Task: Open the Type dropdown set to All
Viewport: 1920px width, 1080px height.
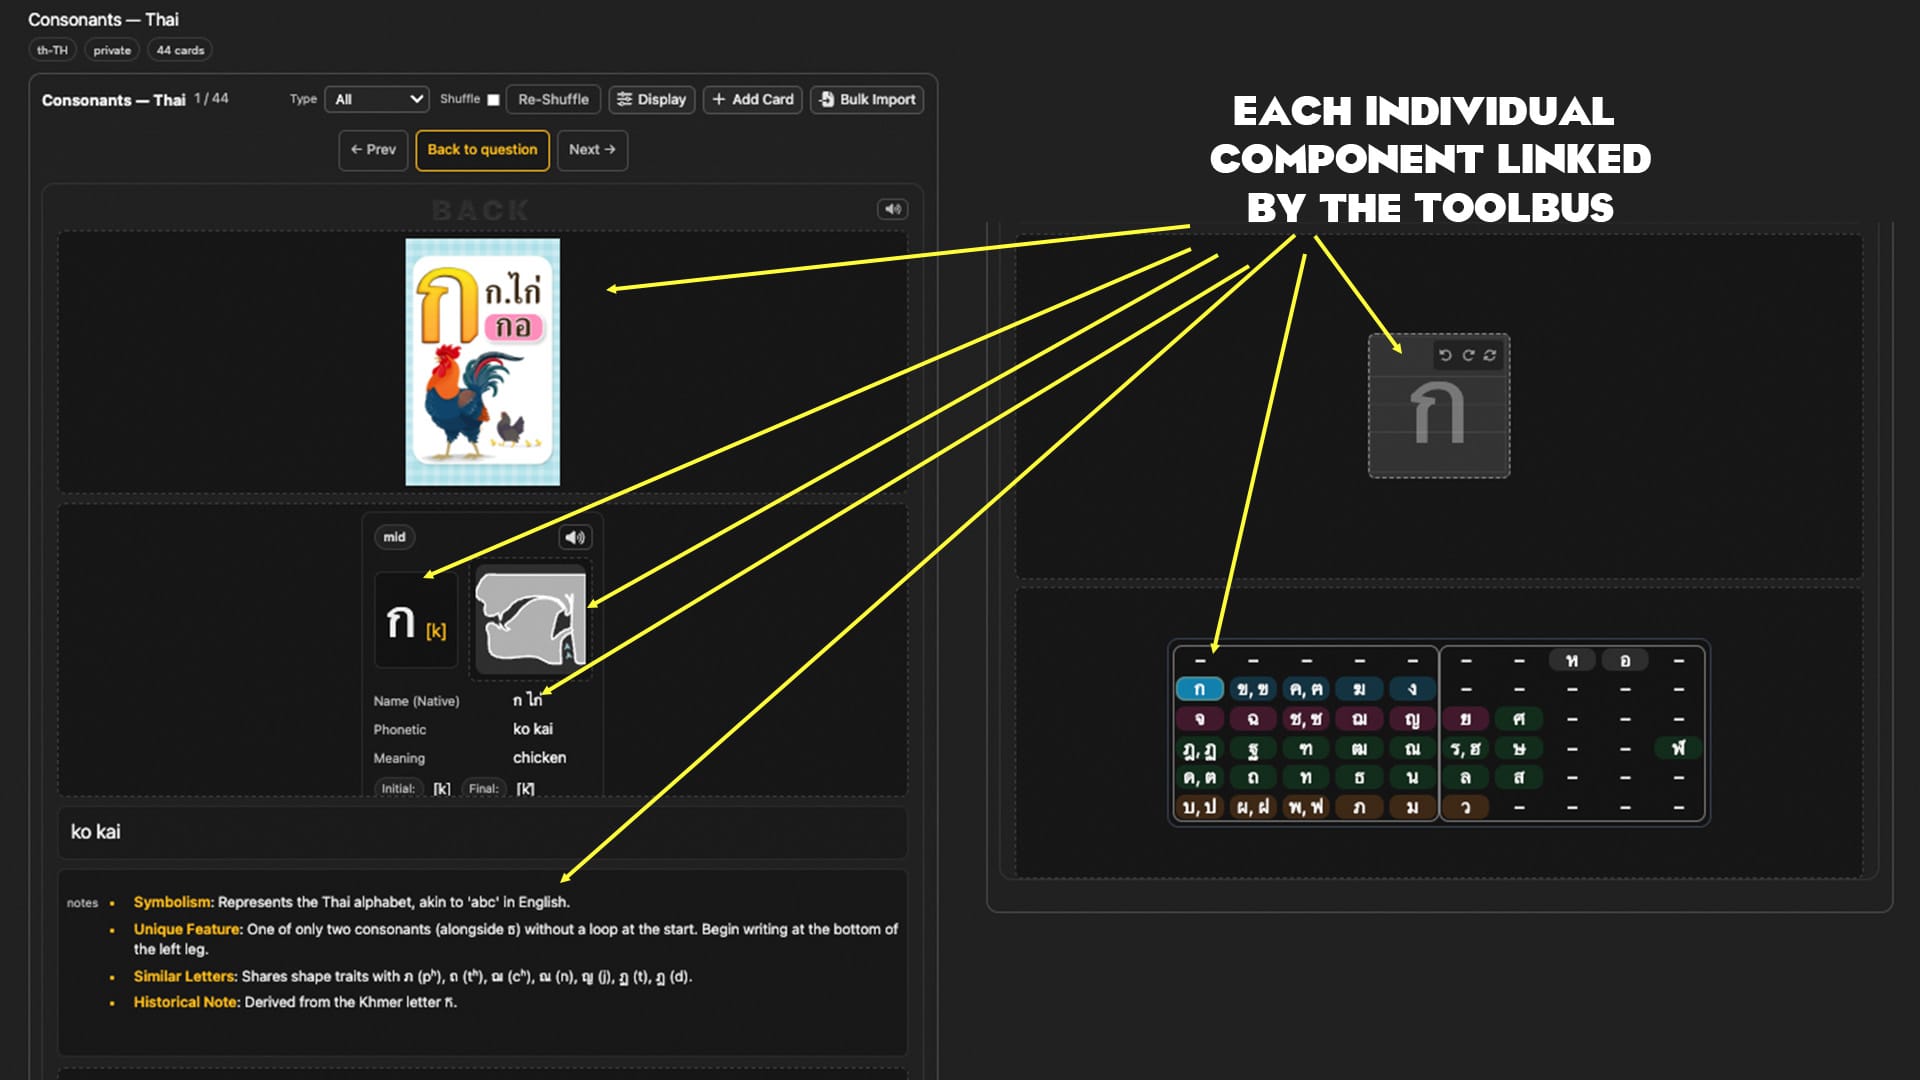Action: [x=377, y=99]
